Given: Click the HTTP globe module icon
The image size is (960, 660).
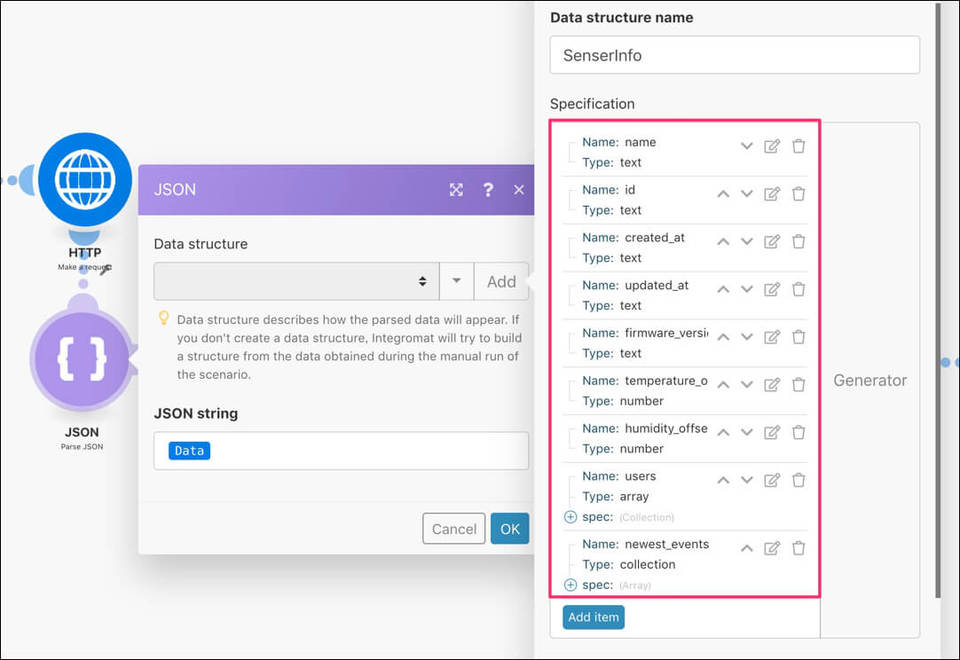Looking at the screenshot, I should click(x=85, y=180).
